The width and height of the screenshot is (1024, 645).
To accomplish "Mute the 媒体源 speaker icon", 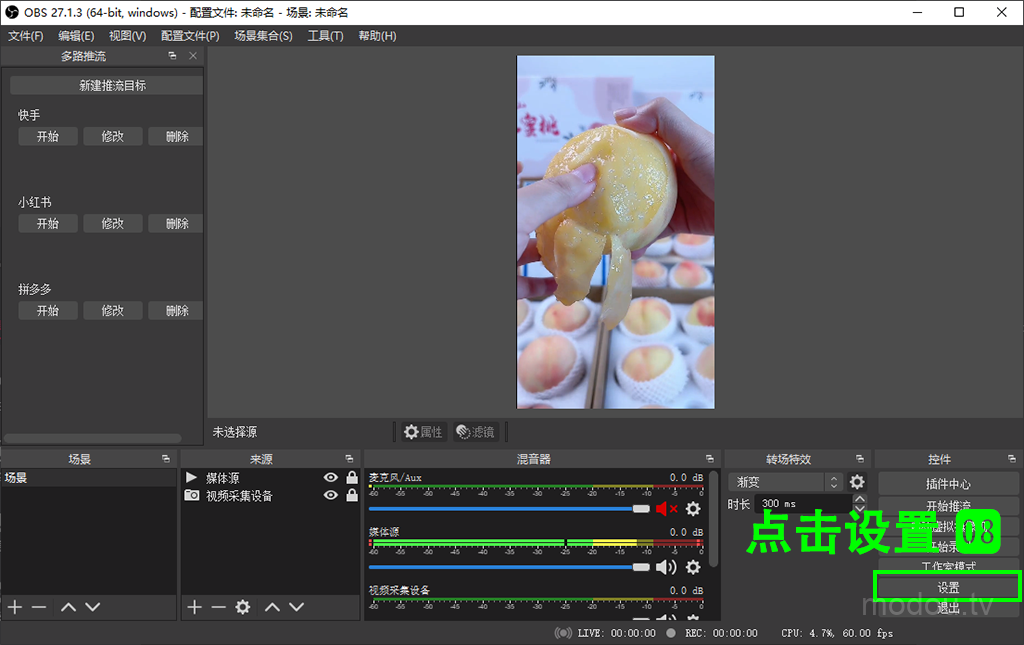I will click(x=666, y=567).
